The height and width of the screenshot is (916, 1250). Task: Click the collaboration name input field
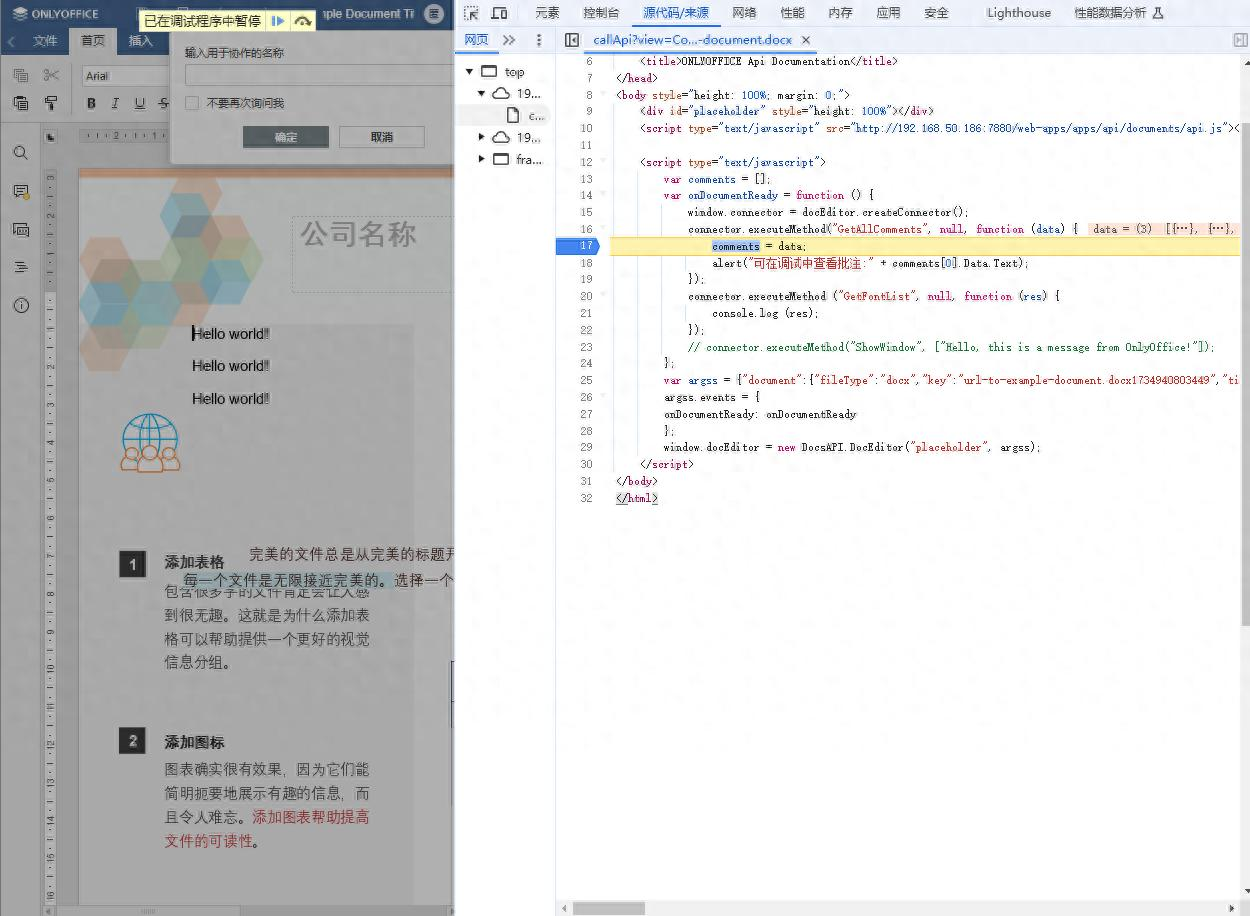319,75
